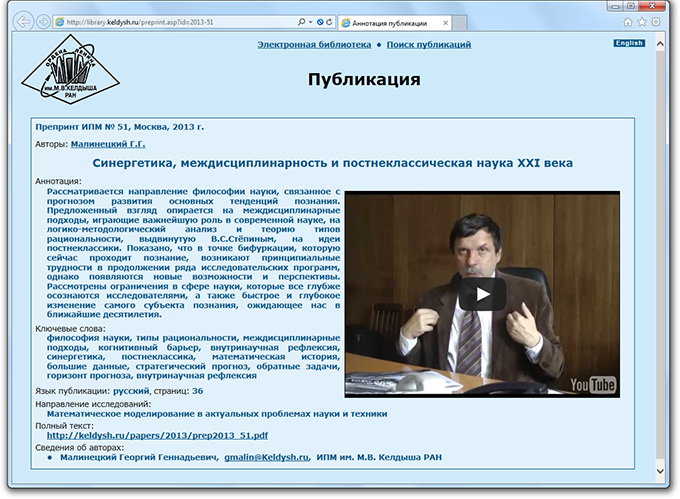680x499 pixels.
Task: Click the magnifier search icon in address bar
Action: (x=301, y=22)
